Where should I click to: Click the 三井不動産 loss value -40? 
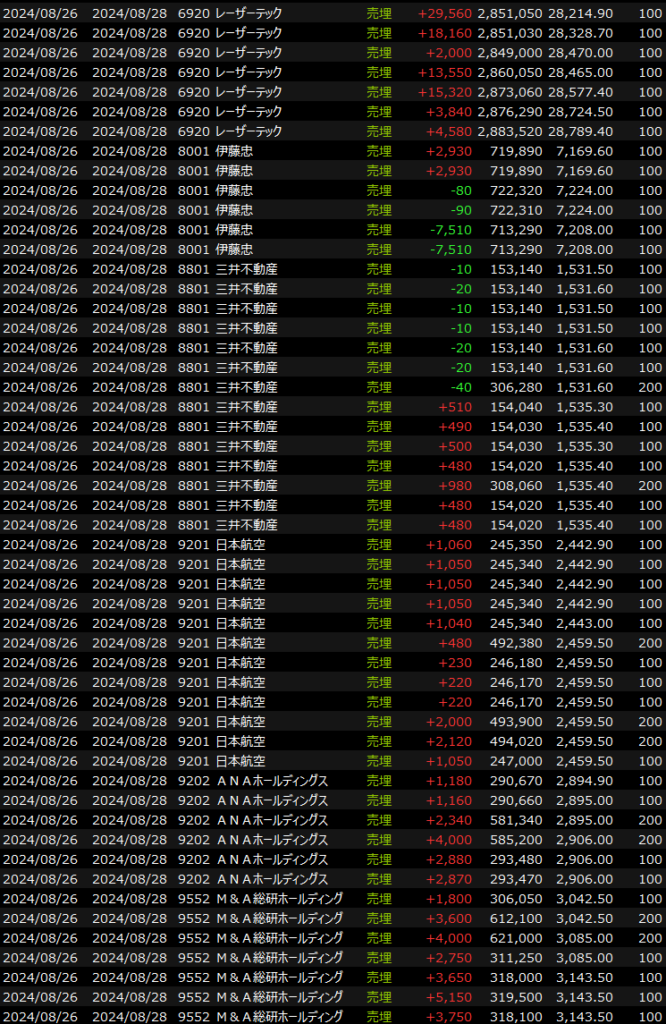[460, 387]
